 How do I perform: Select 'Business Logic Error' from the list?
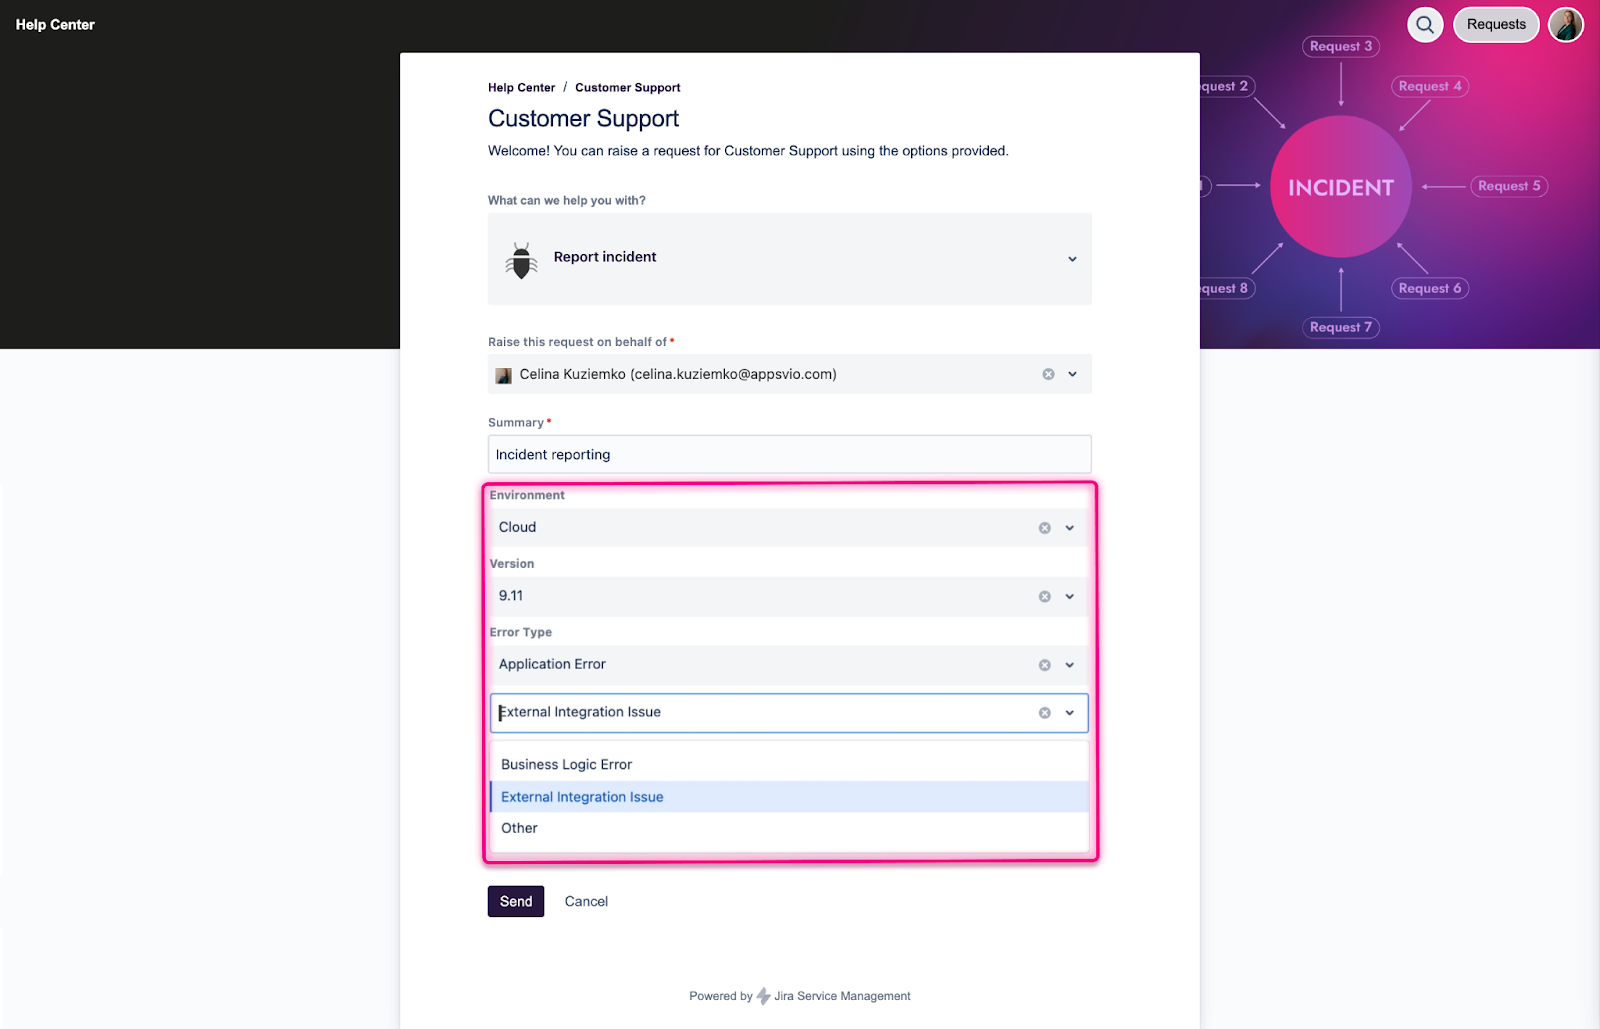(x=566, y=763)
